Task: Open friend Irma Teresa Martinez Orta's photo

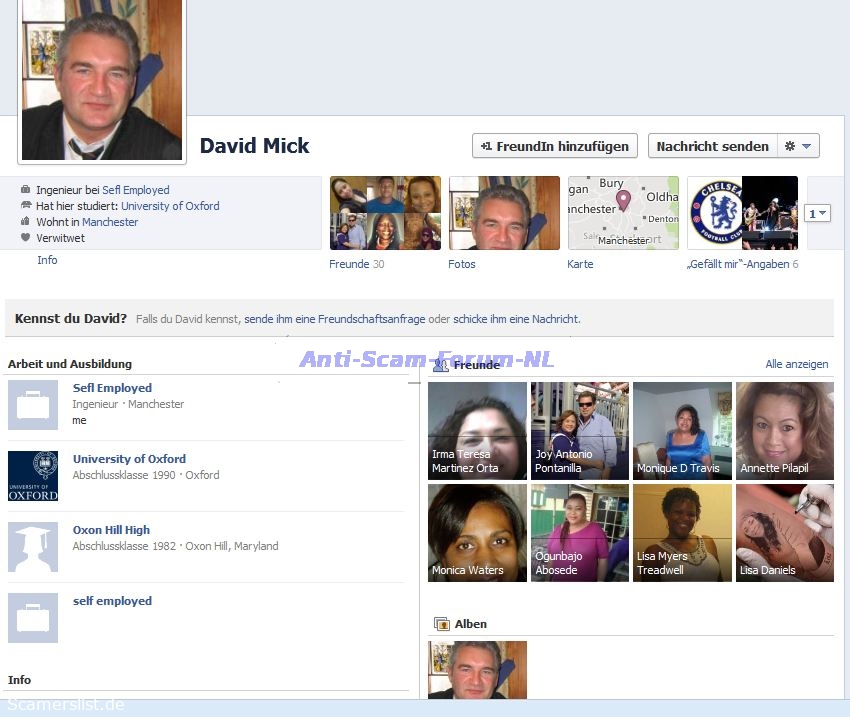Action: [x=477, y=431]
